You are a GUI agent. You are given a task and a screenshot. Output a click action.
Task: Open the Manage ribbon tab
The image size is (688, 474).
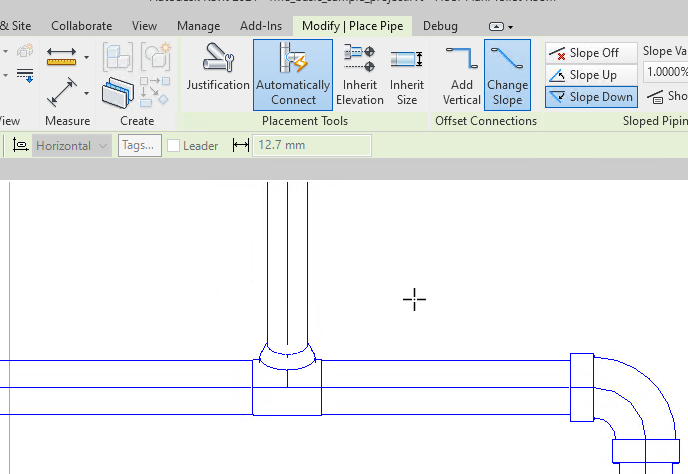(198, 26)
